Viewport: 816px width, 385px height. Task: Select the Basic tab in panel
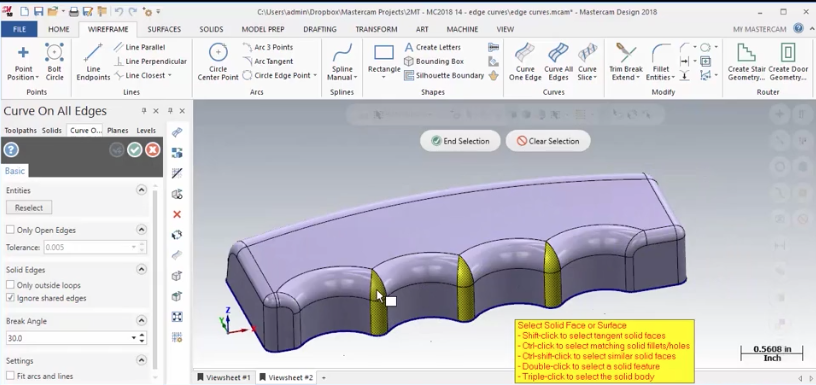click(x=15, y=171)
